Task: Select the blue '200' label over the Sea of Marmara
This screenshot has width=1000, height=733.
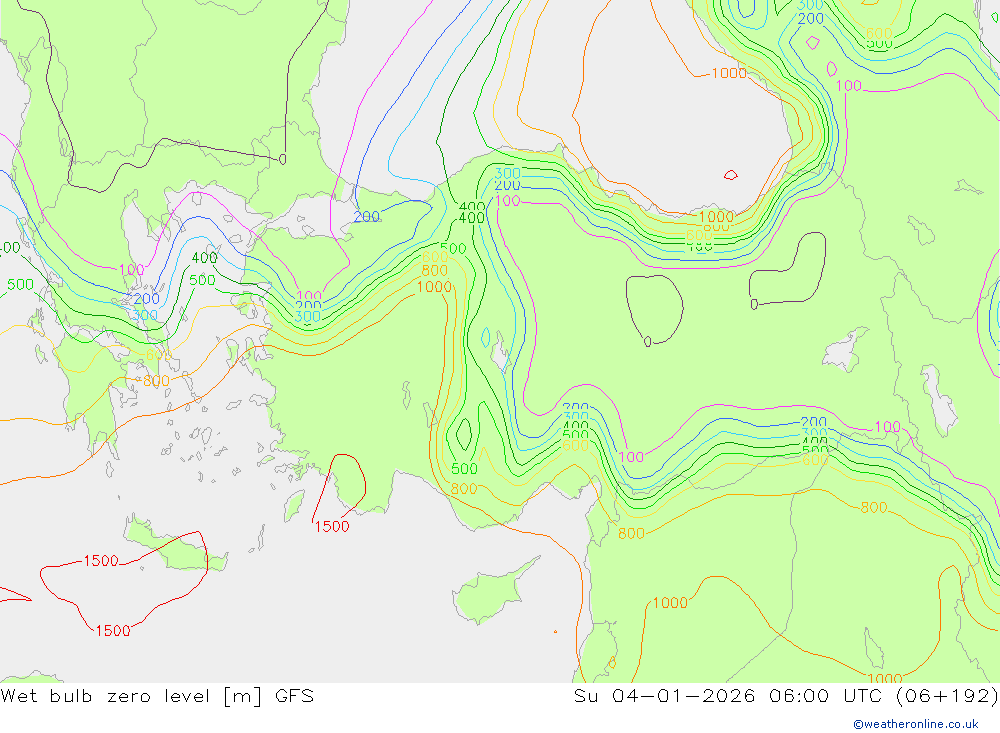Action: 367,217
